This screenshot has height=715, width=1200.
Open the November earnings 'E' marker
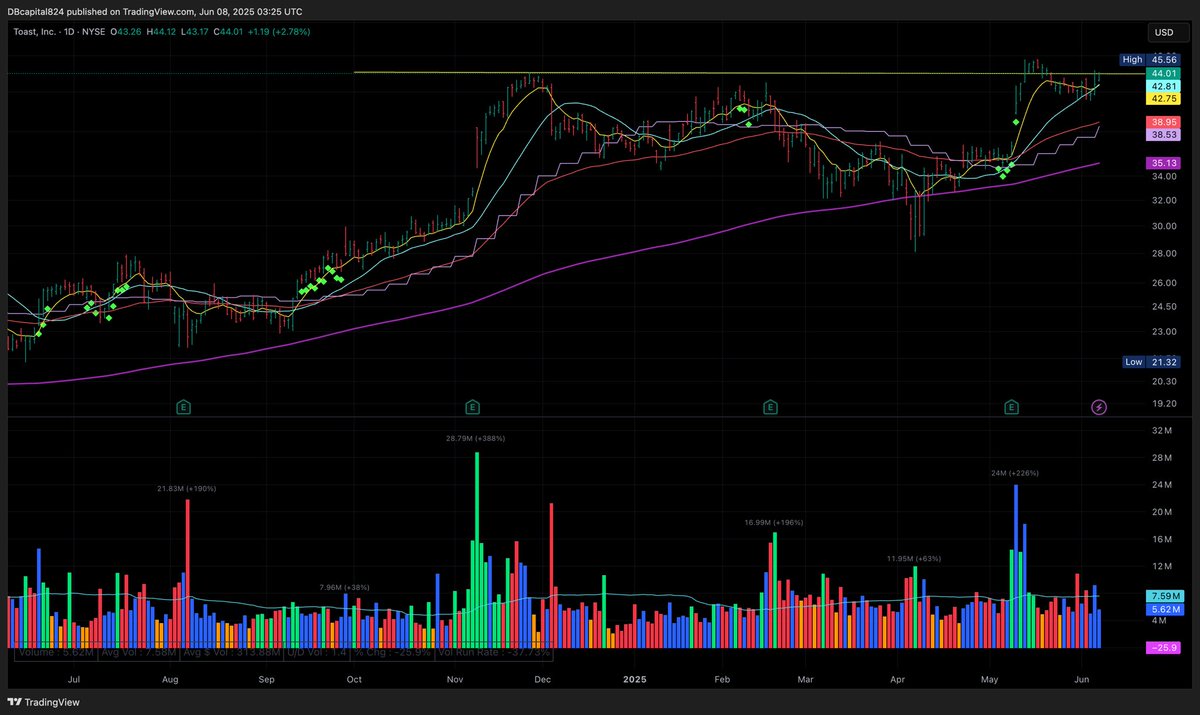pyautogui.click(x=472, y=406)
